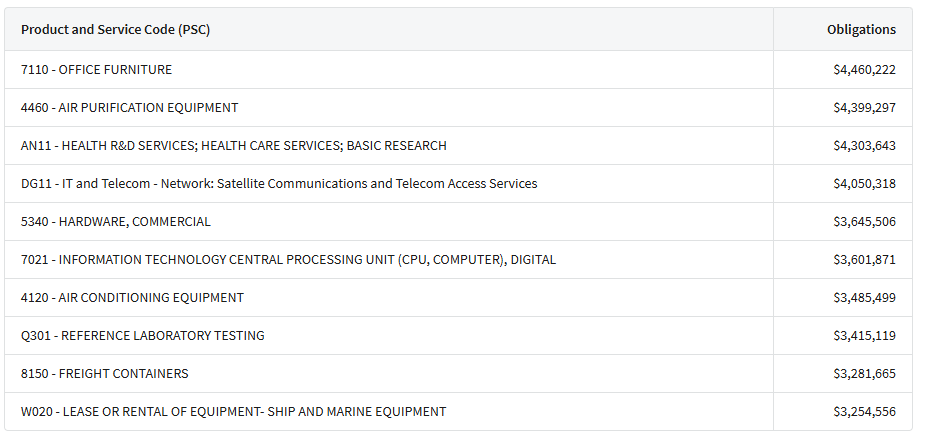The image size is (929, 436).
Task: Open the 5340 - HARDWARE, COMMERCIAL row
Action: coord(459,222)
